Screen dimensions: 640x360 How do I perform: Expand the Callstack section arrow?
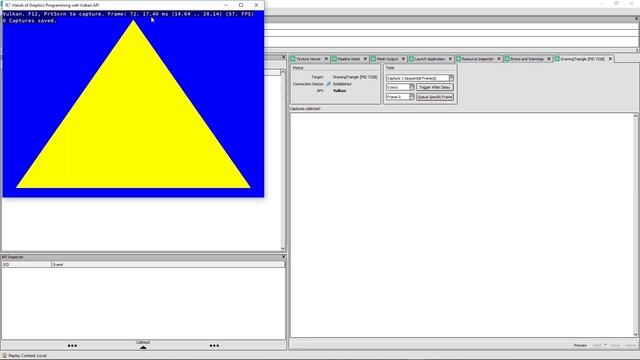143,347
